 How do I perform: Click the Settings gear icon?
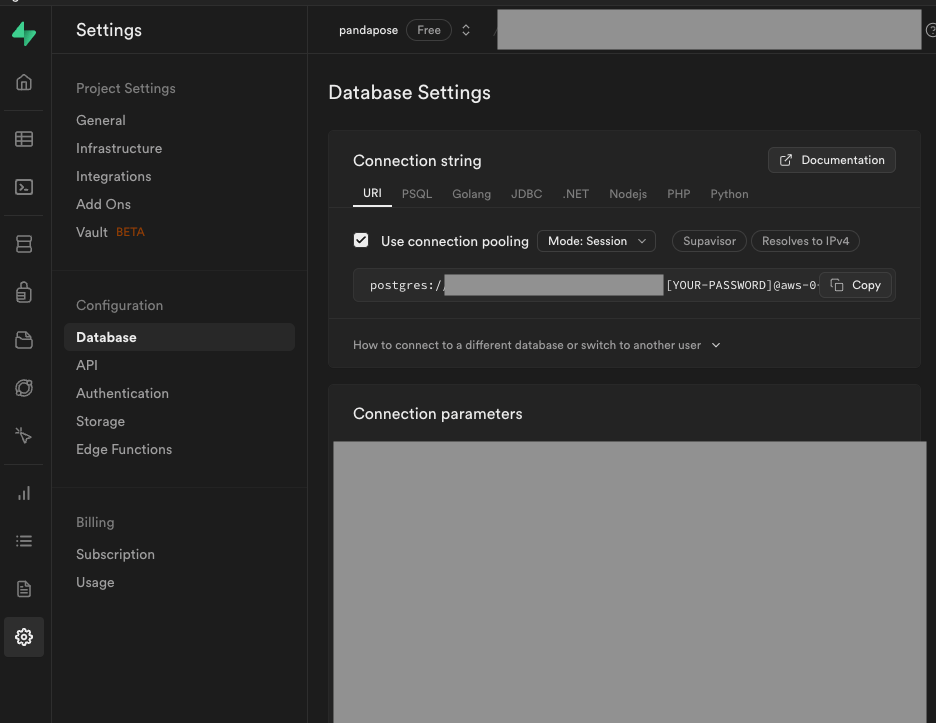pos(24,637)
